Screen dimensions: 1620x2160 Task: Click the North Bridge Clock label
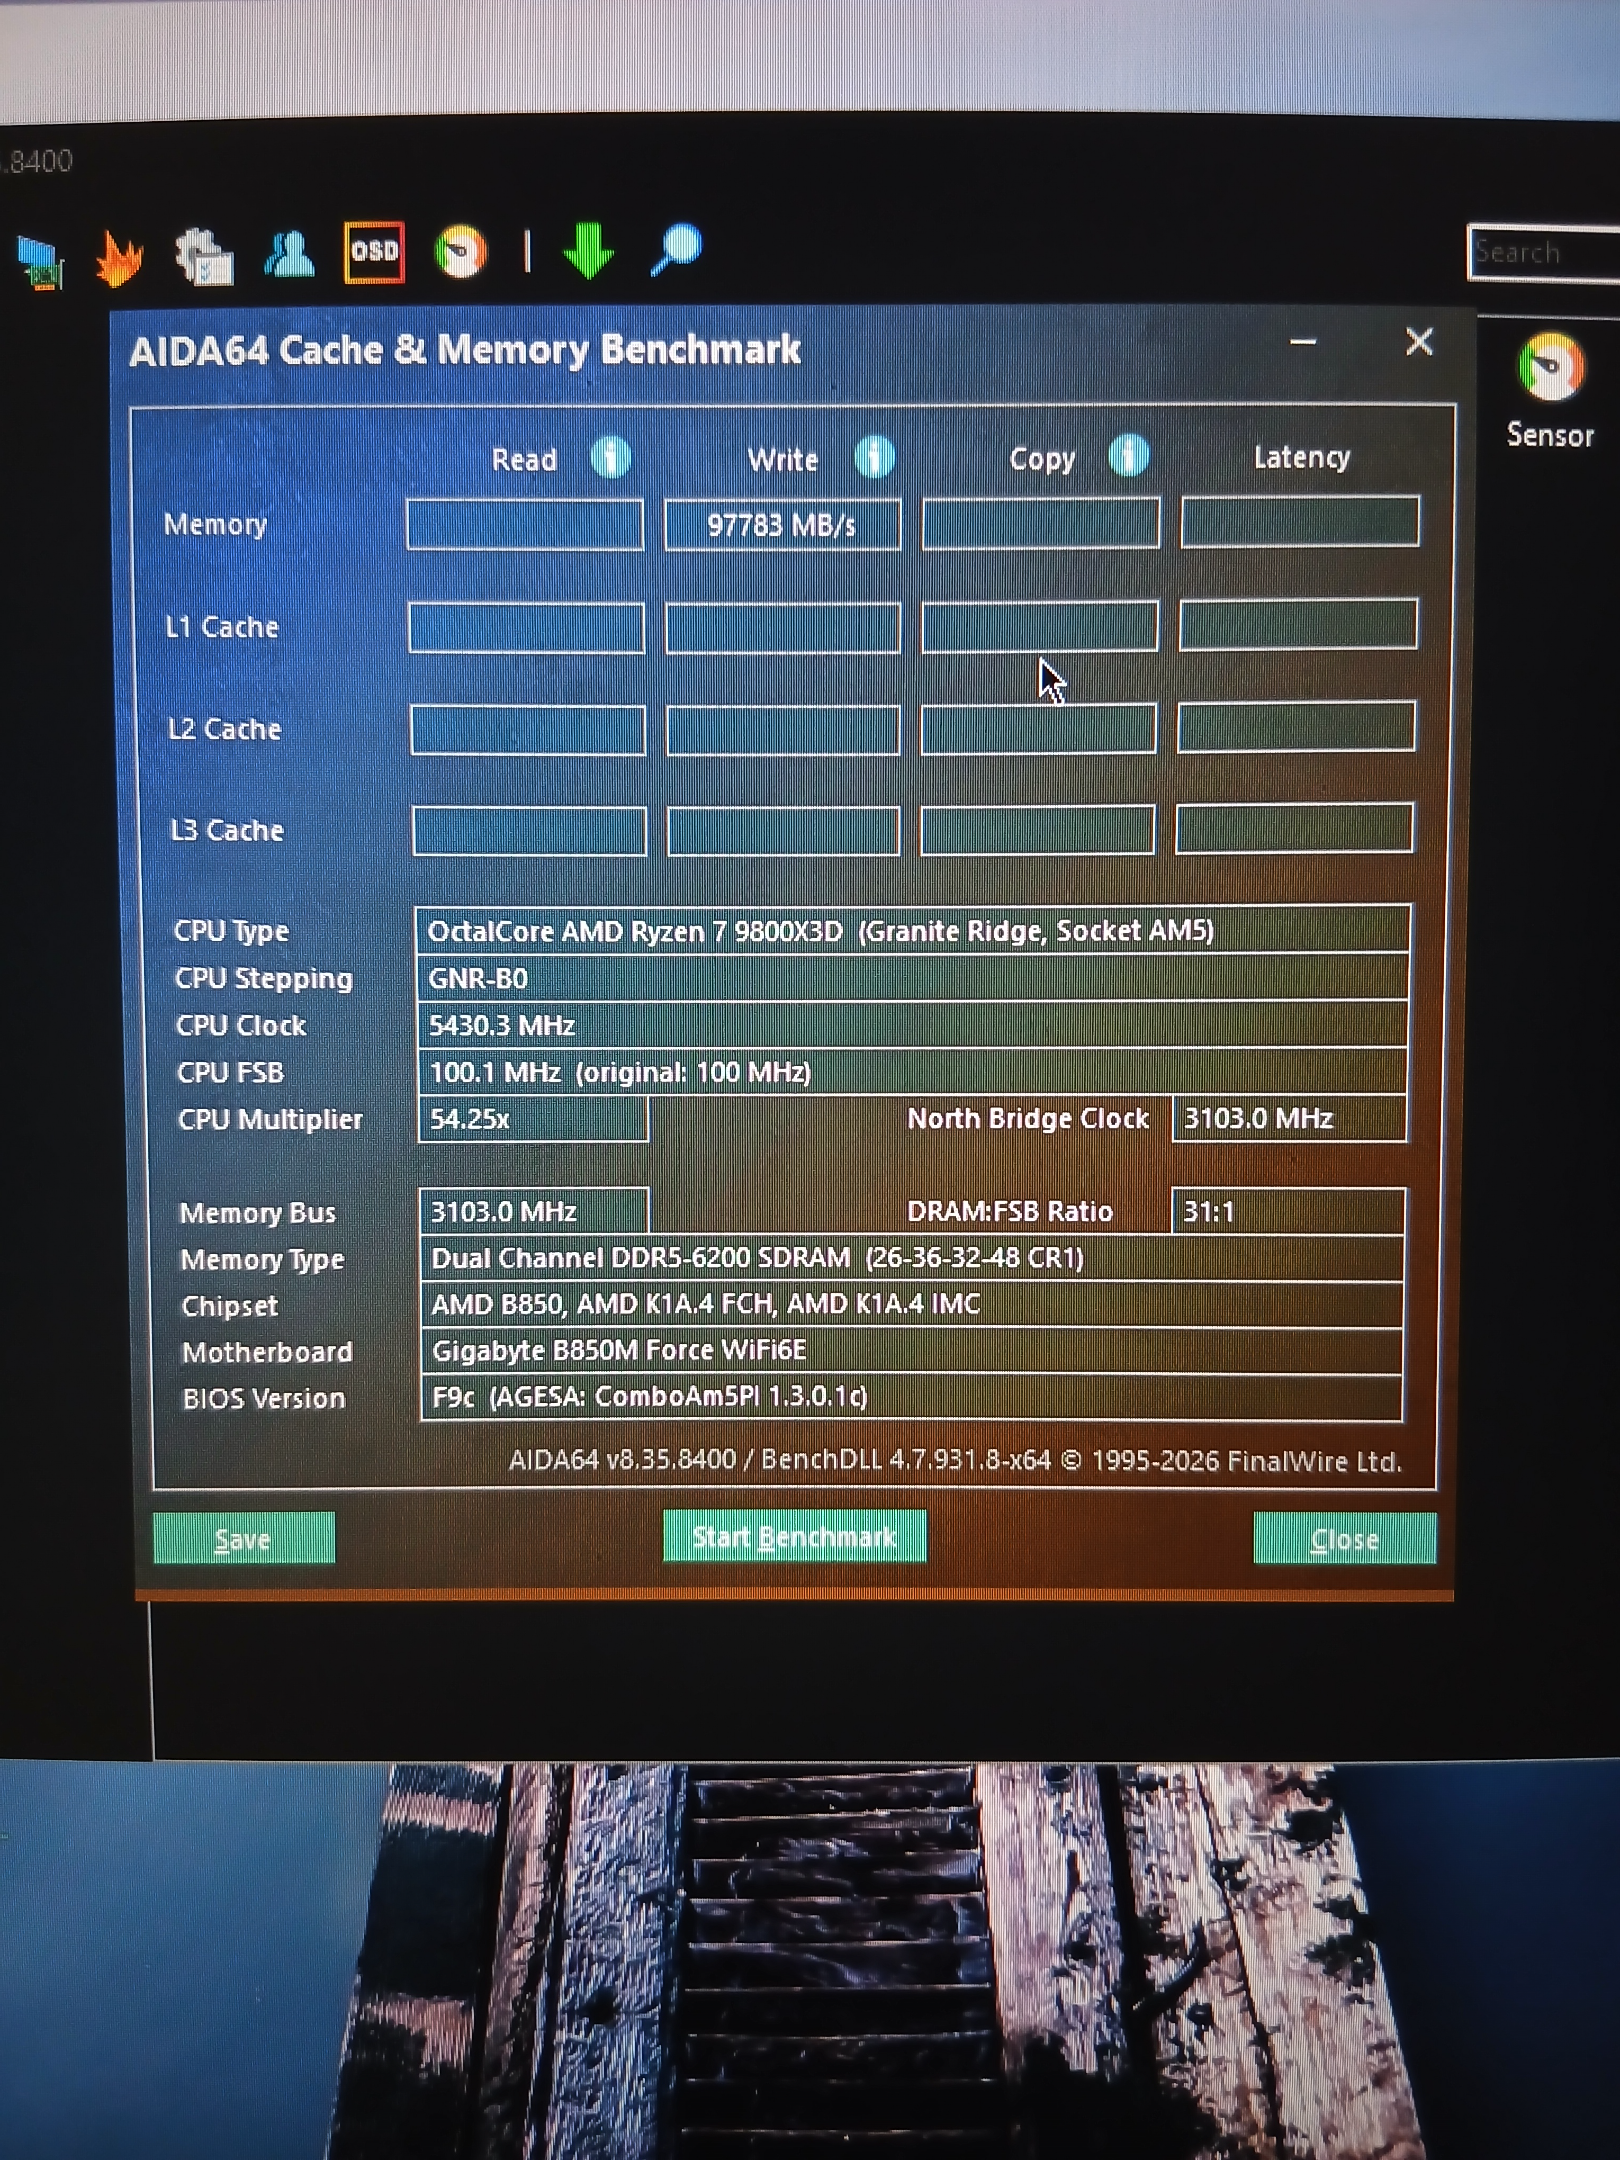[1028, 1118]
